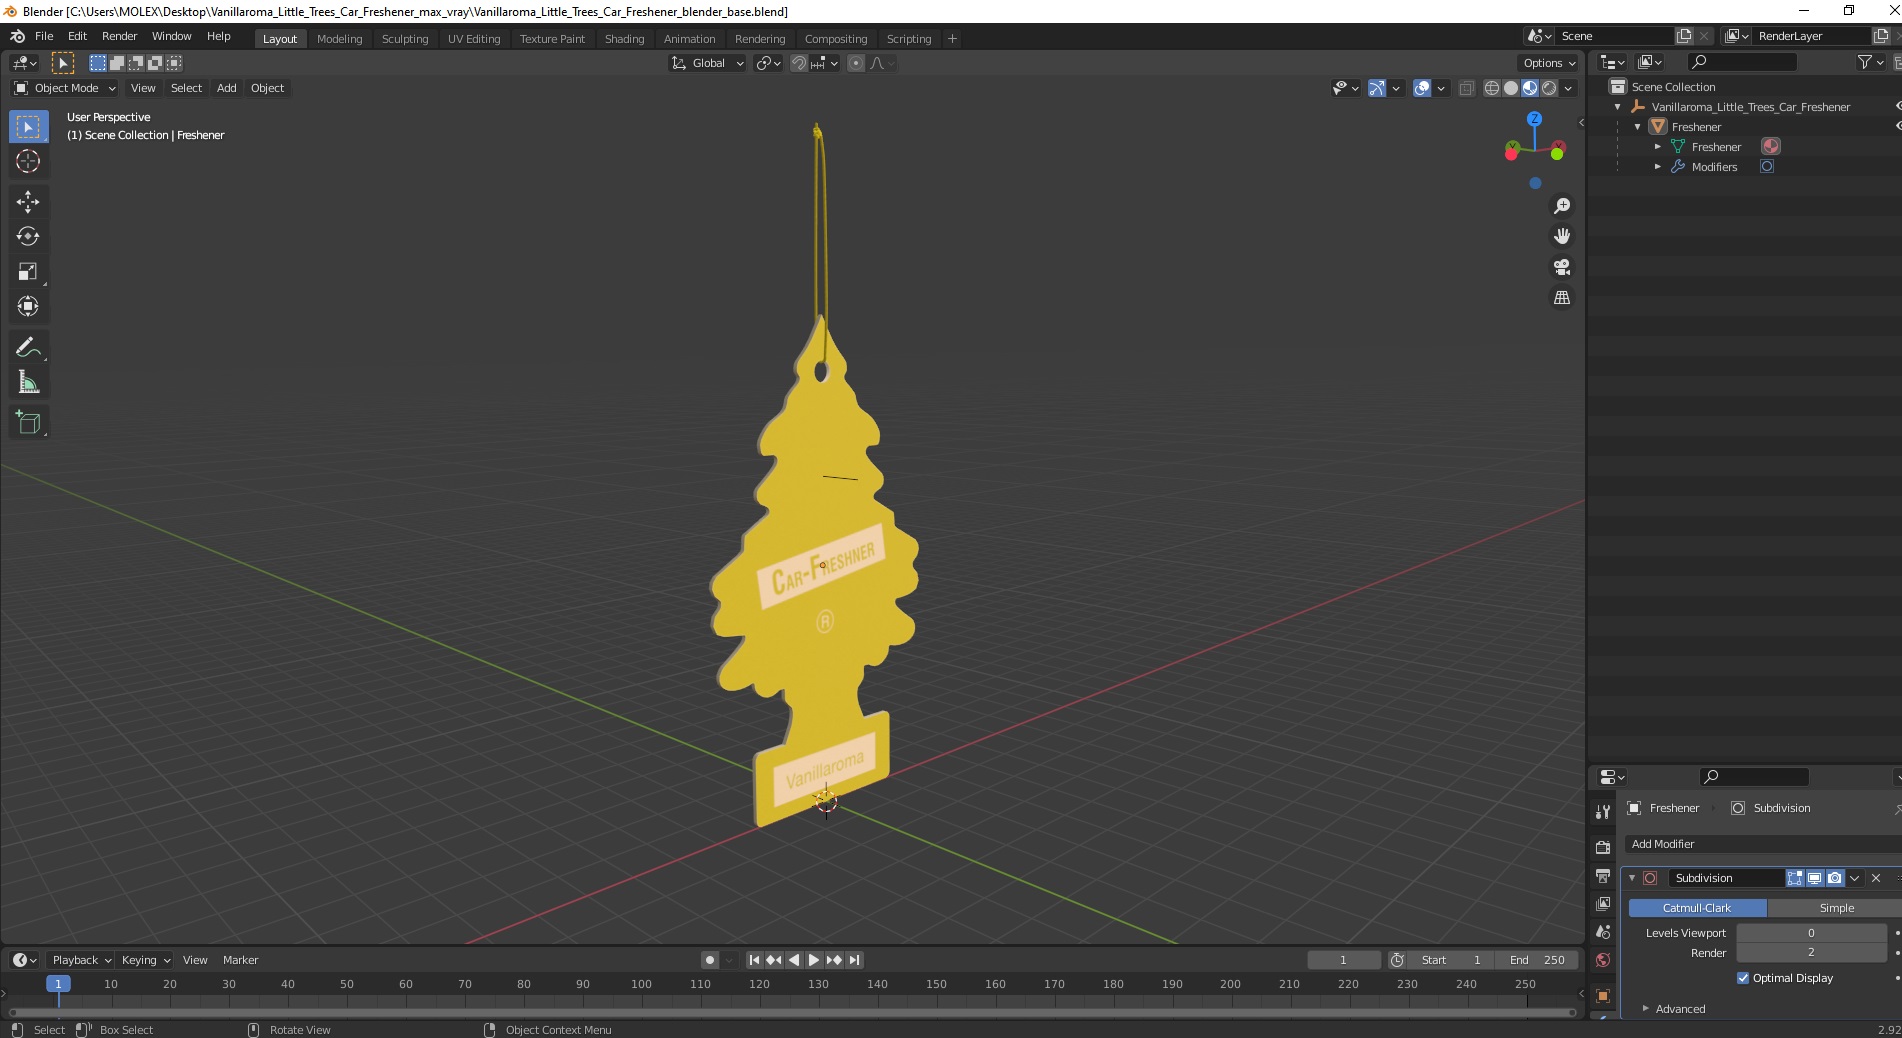
Task: Open the Global transform orientation dropdown
Action: pyautogui.click(x=708, y=63)
